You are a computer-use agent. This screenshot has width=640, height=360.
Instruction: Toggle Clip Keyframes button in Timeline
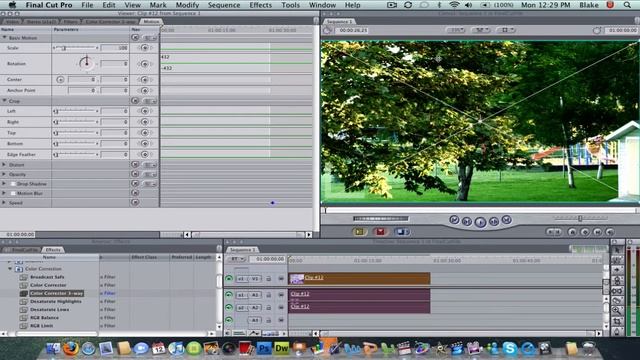[x=239, y=333]
